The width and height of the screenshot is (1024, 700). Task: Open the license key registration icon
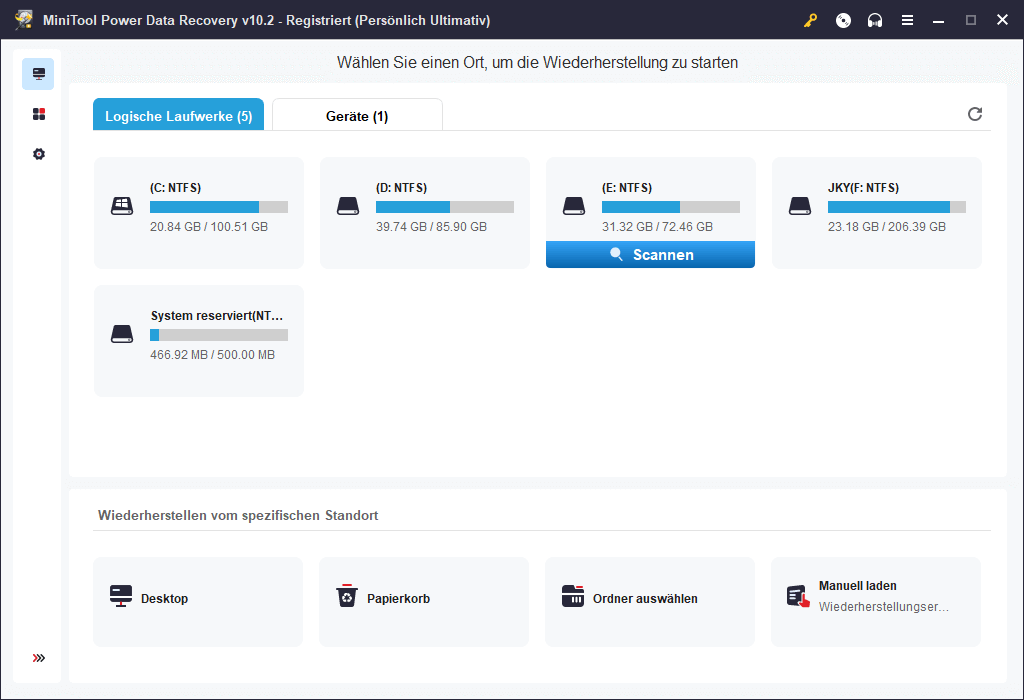[810, 20]
